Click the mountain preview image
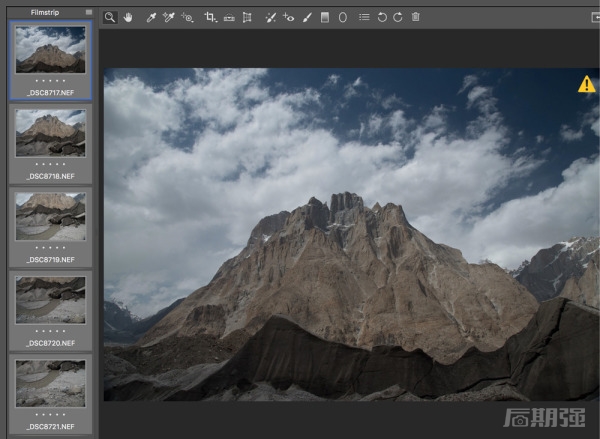Screen dimensions: 600x439 [351, 234]
